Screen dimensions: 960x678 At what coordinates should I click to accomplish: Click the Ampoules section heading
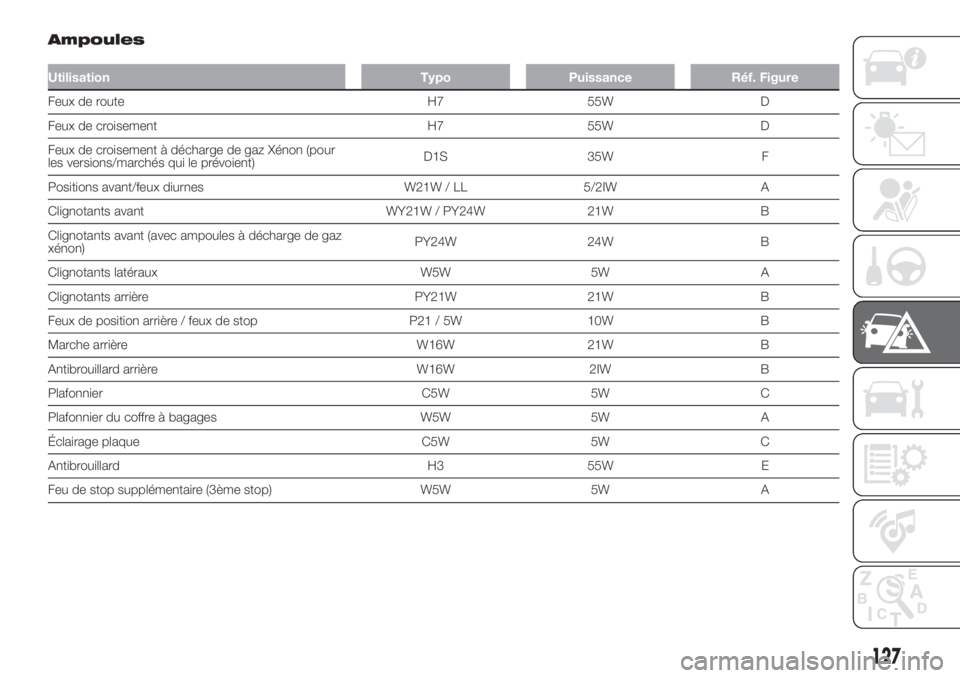coord(96,40)
